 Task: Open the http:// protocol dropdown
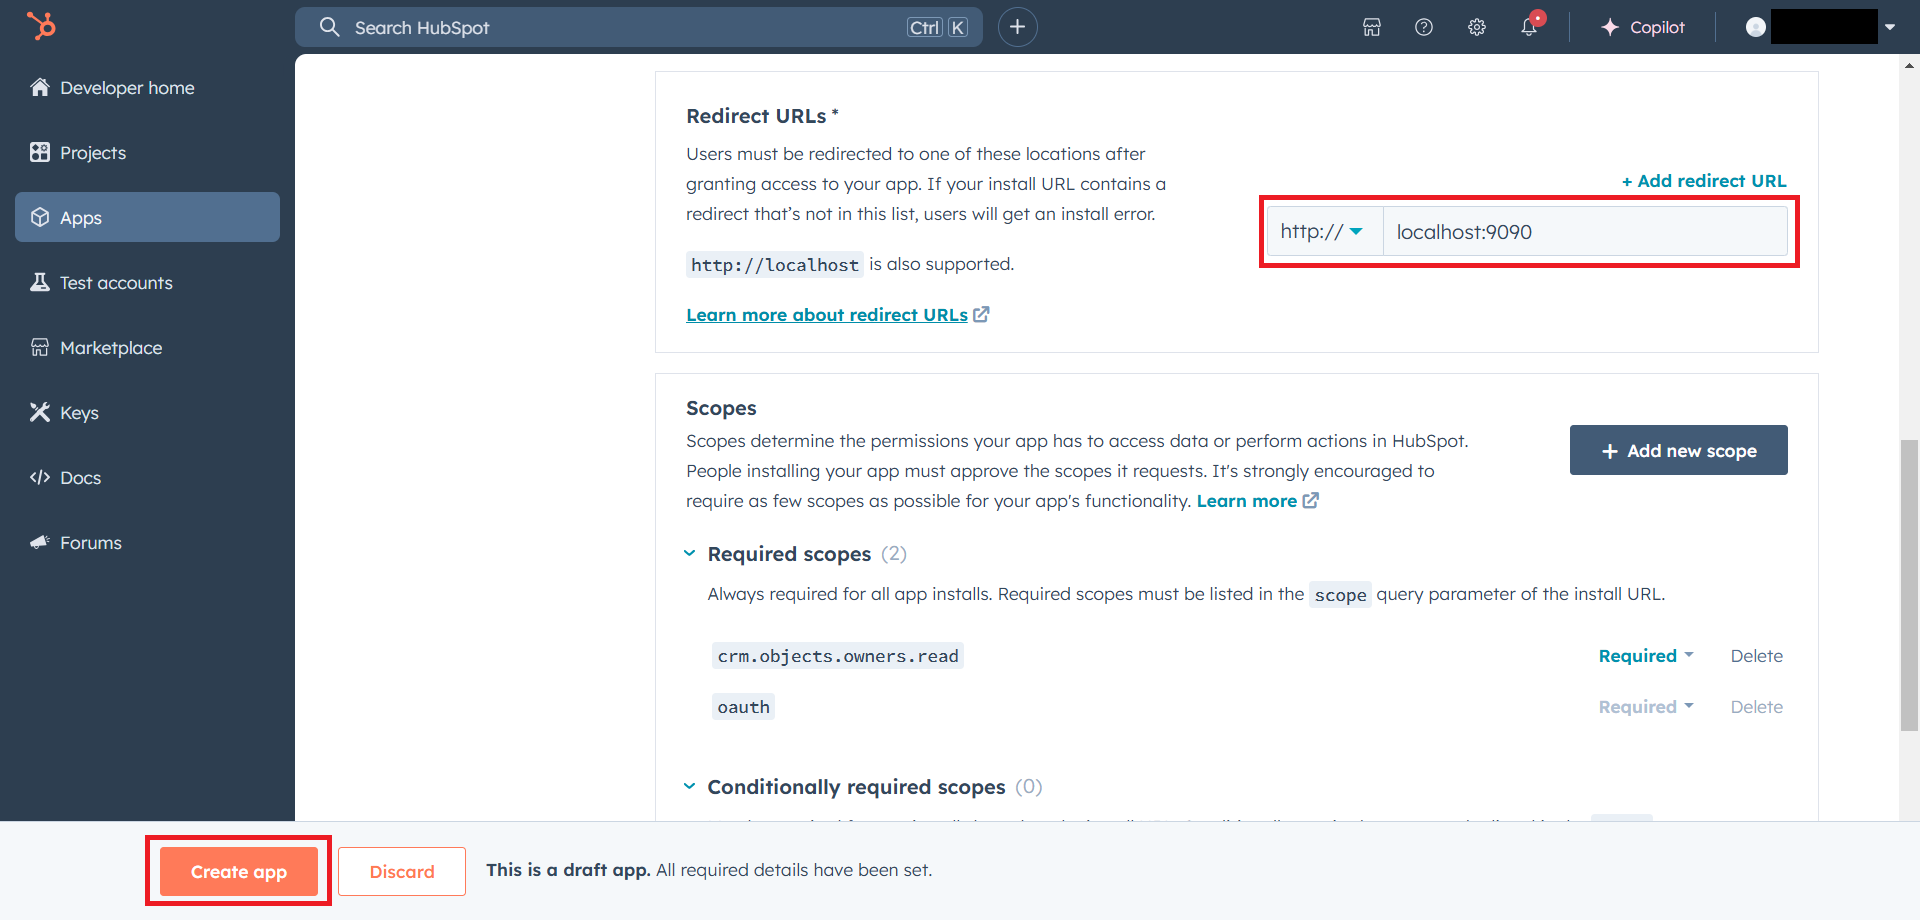click(1324, 231)
